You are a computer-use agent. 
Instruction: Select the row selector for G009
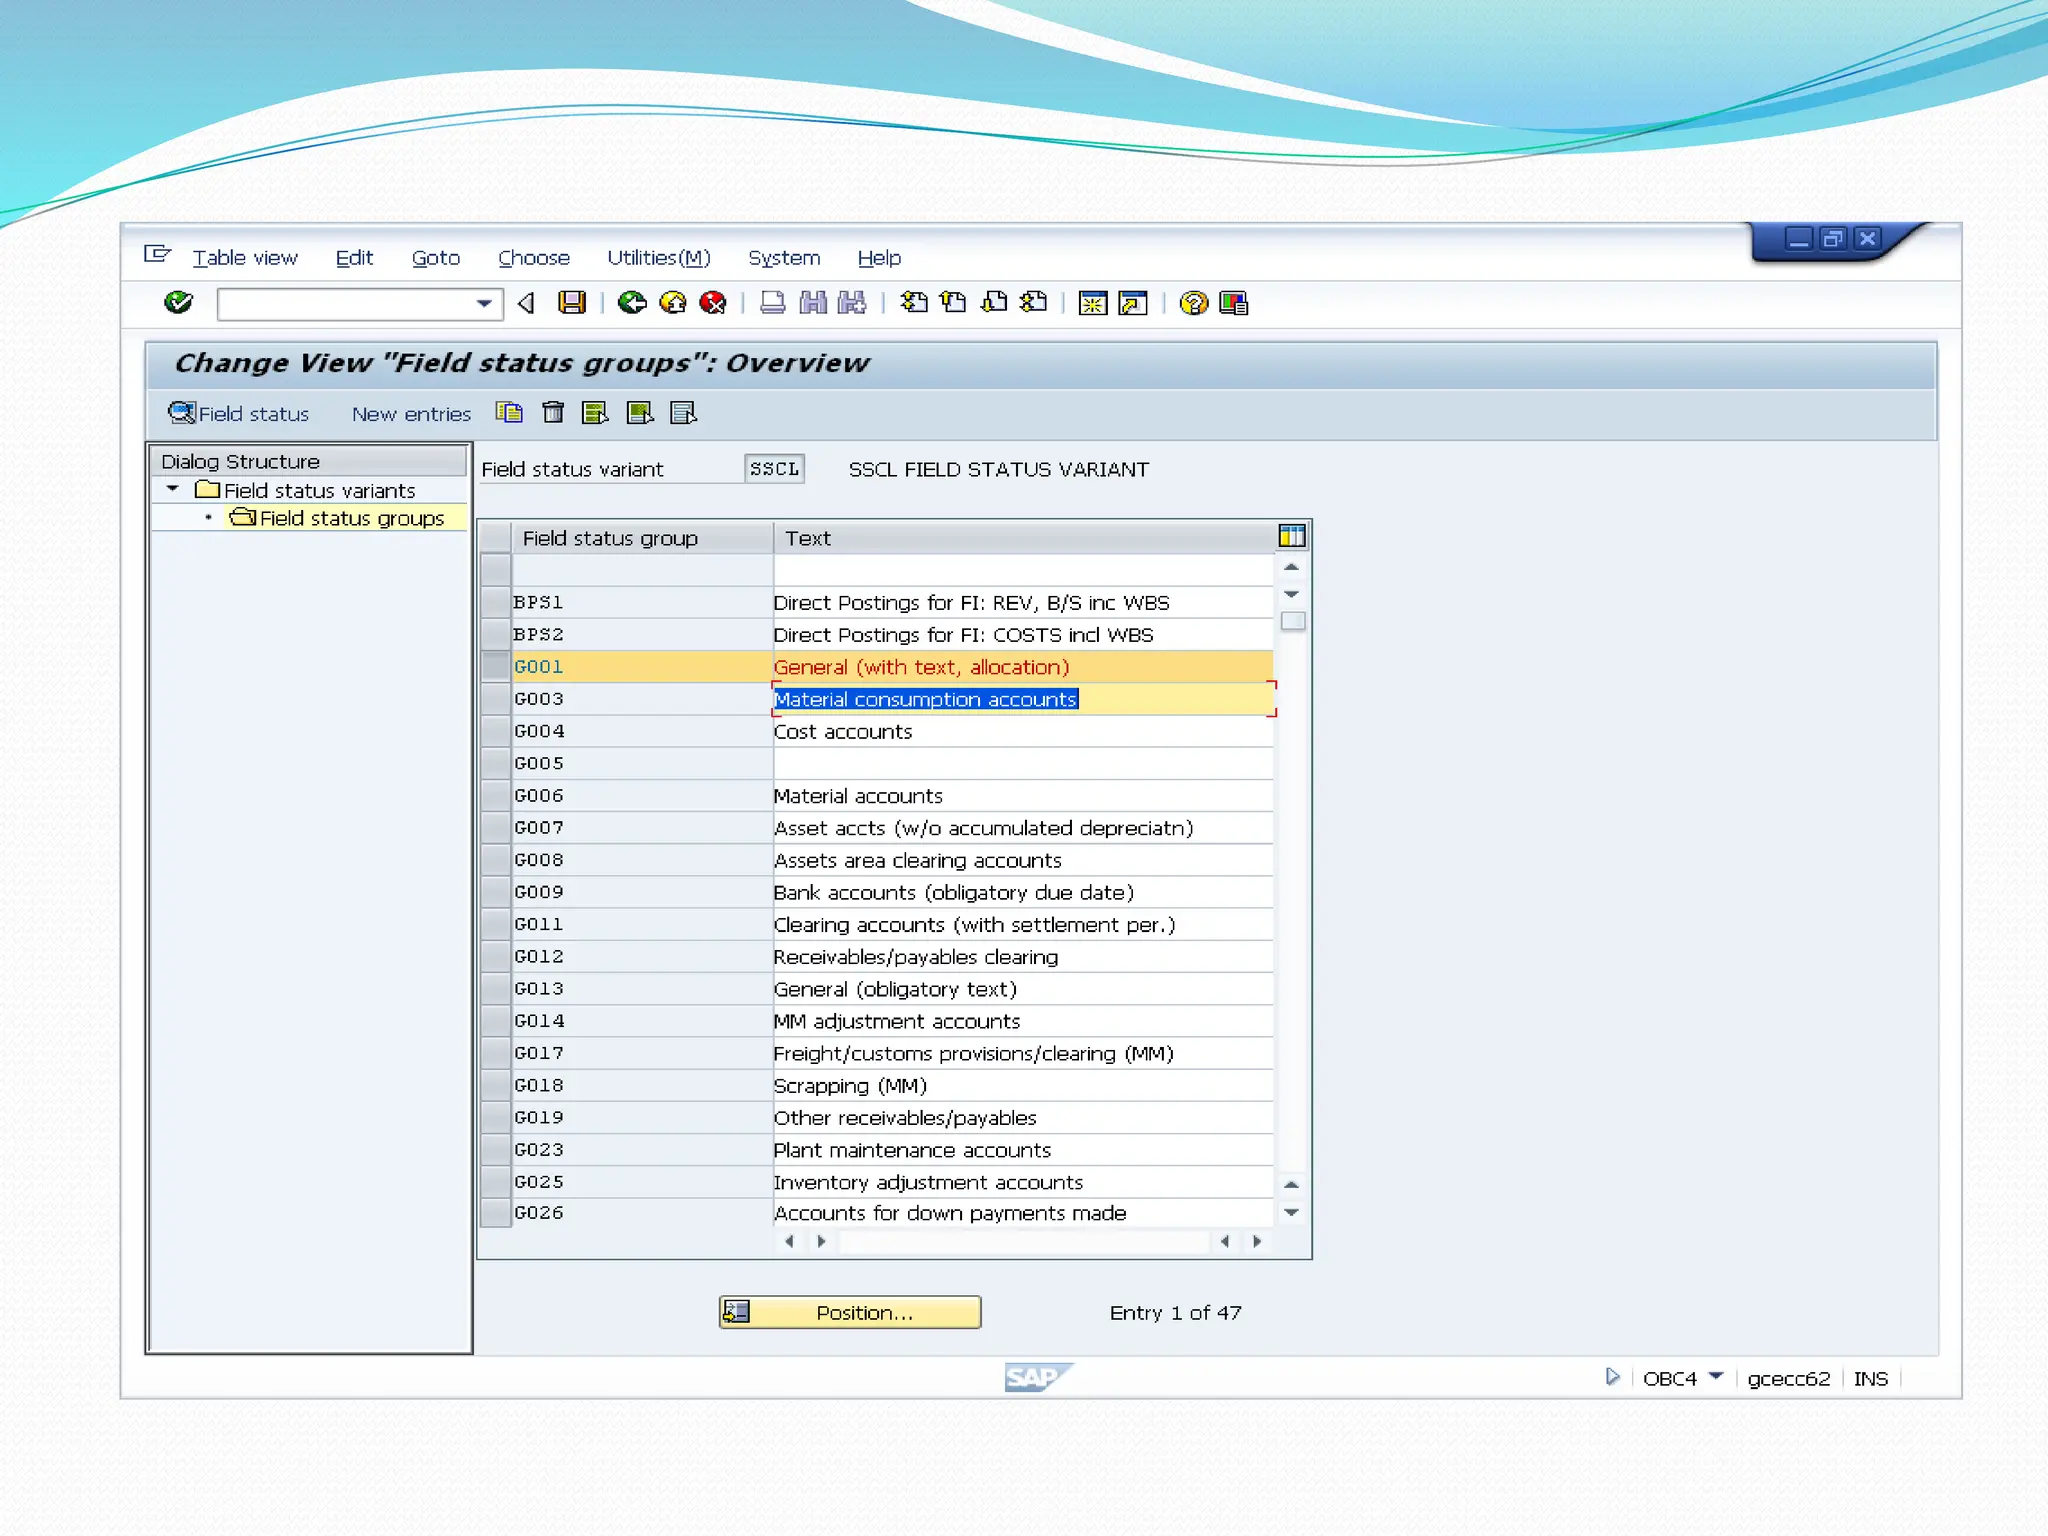click(x=496, y=892)
